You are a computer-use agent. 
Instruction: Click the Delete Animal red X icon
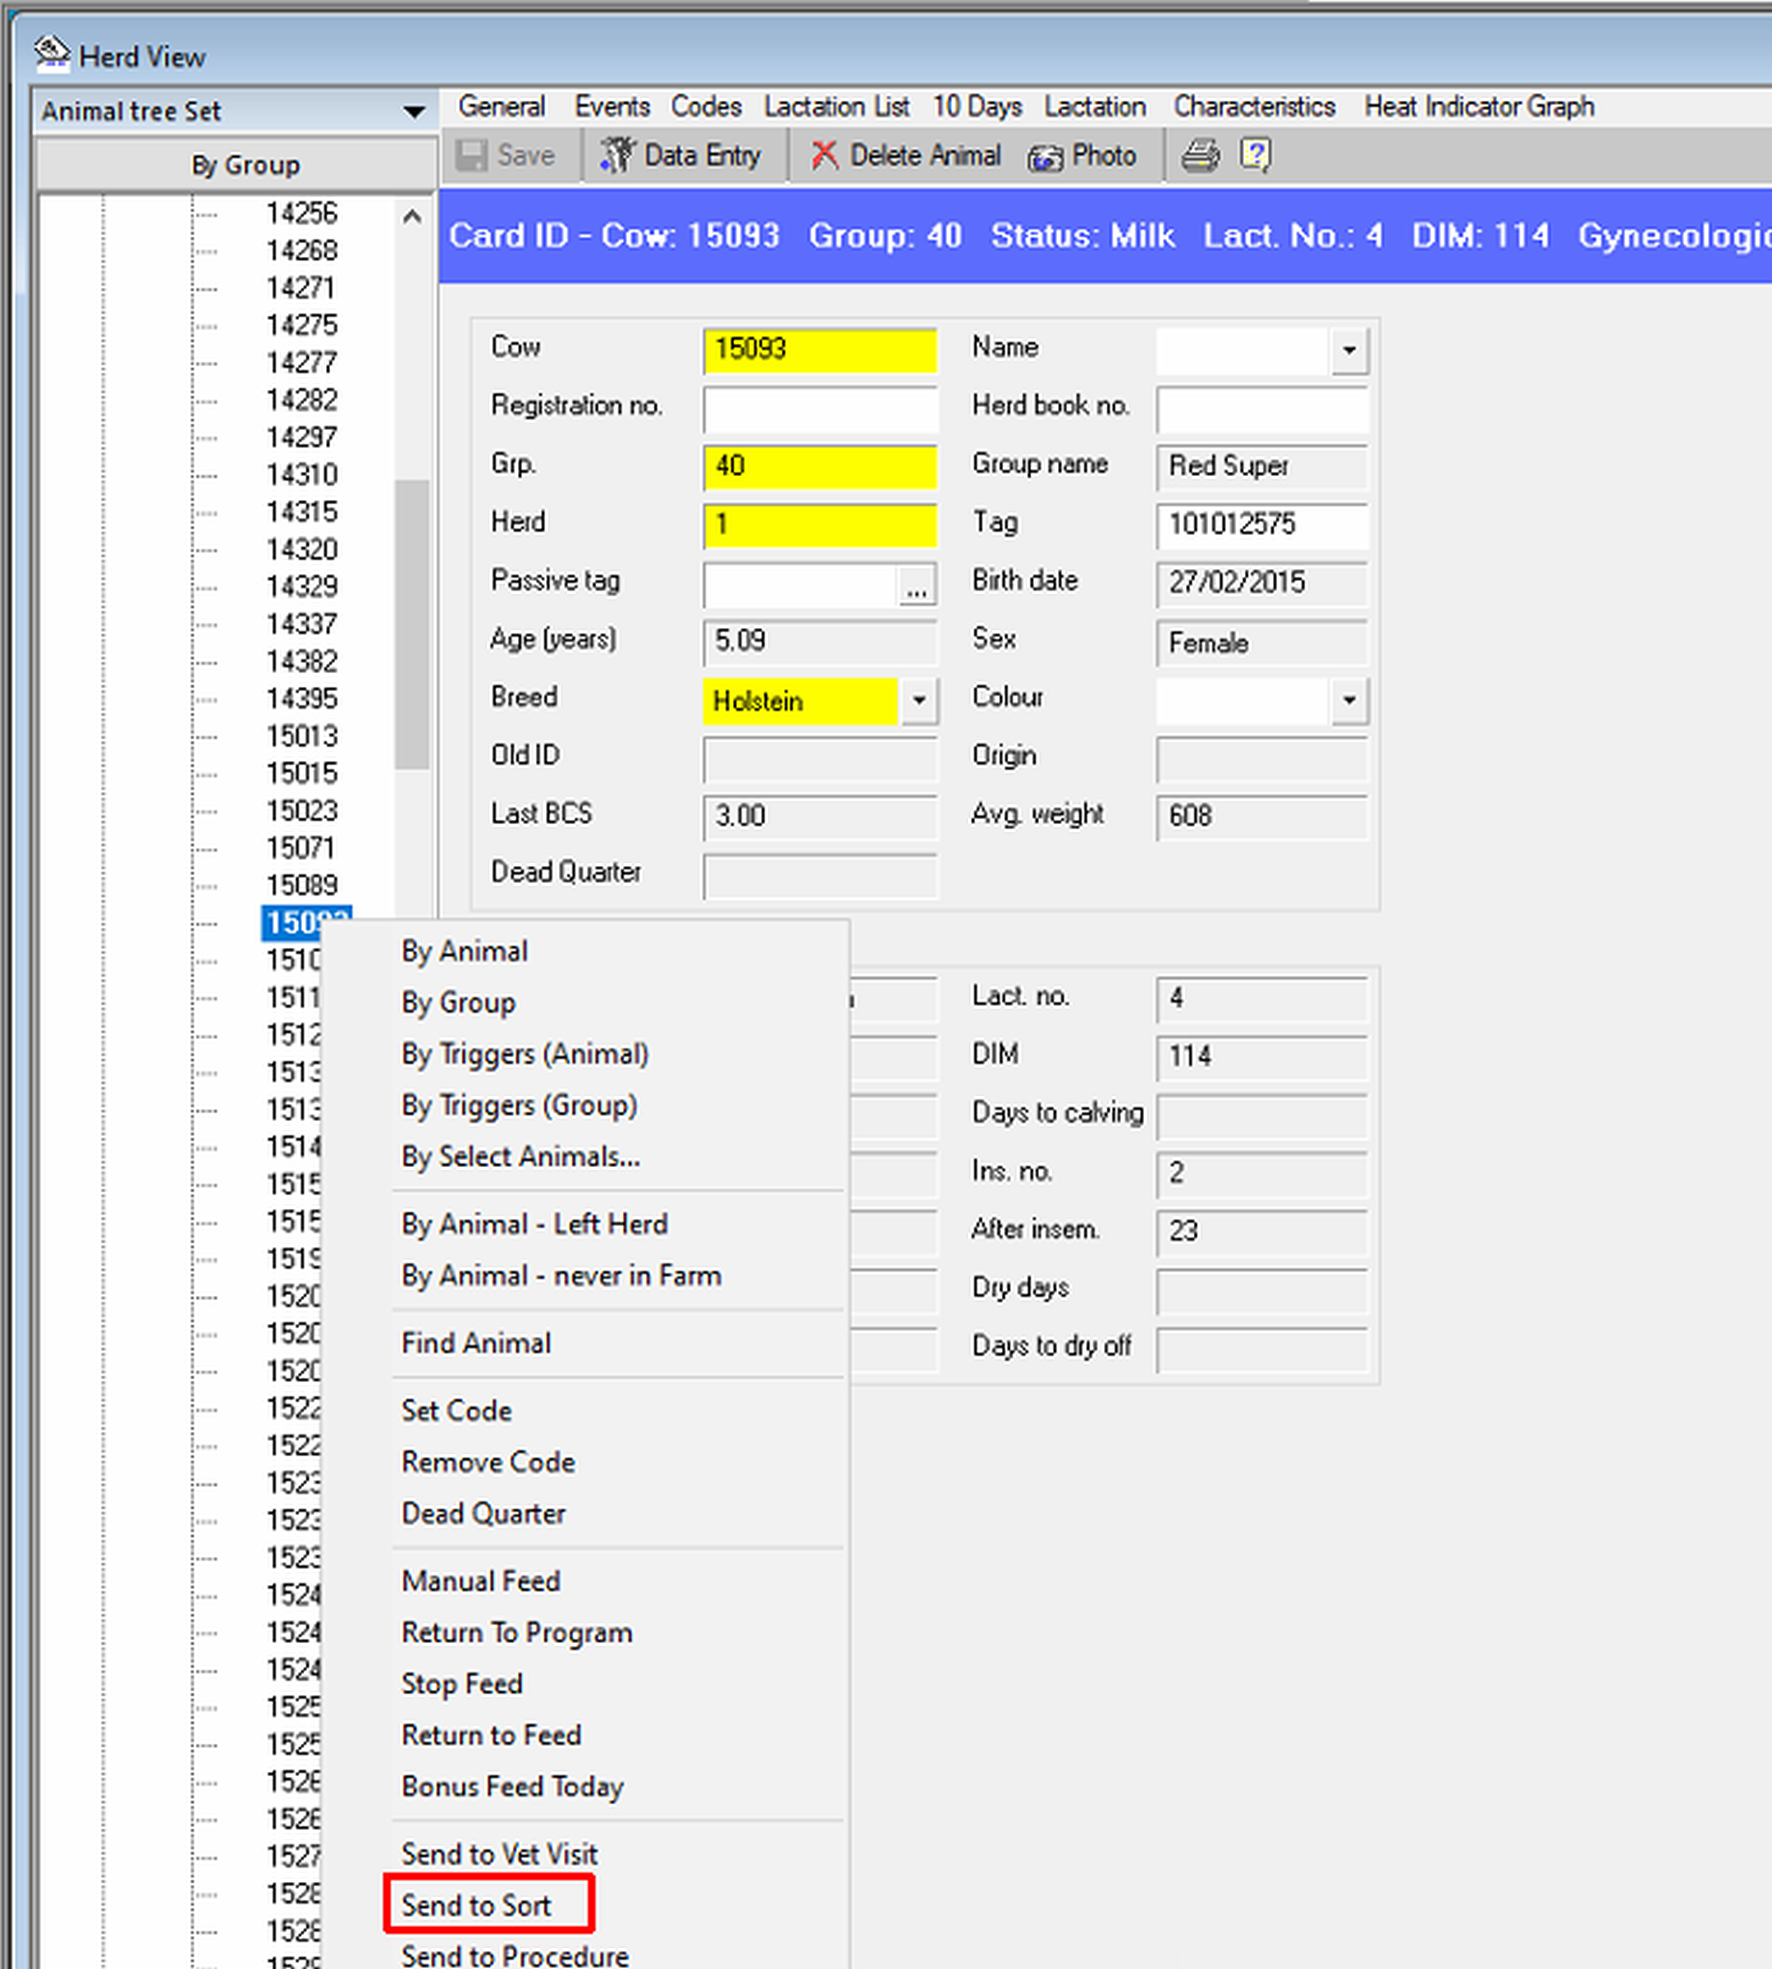[823, 156]
